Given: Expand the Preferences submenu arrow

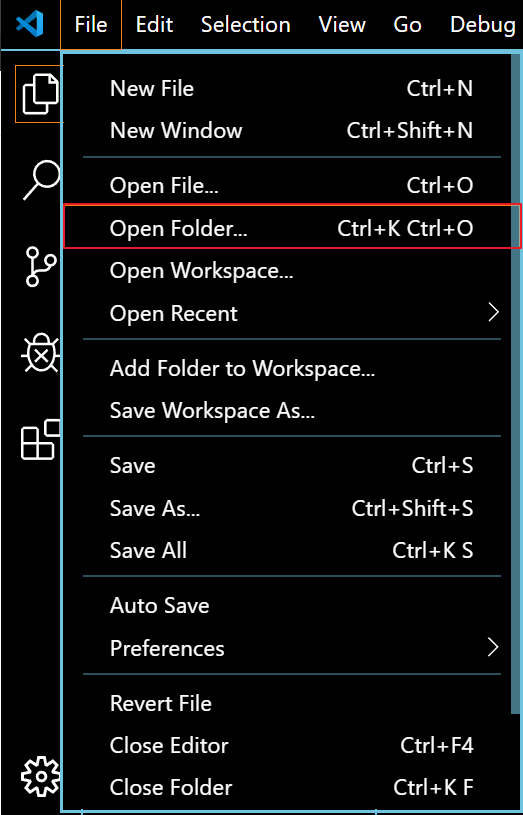Looking at the screenshot, I should (x=493, y=648).
